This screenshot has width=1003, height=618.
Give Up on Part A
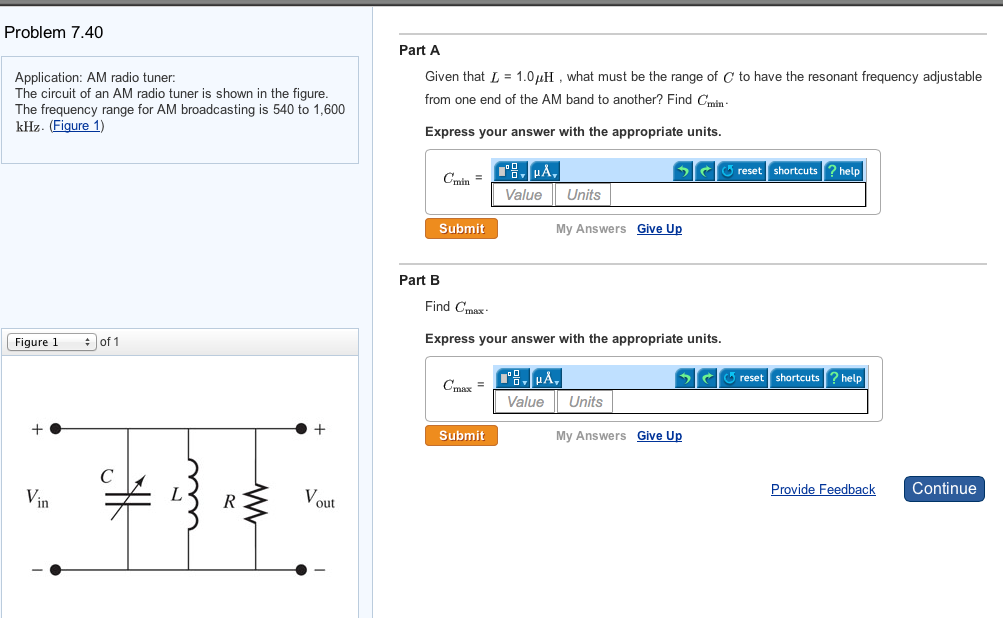(659, 228)
